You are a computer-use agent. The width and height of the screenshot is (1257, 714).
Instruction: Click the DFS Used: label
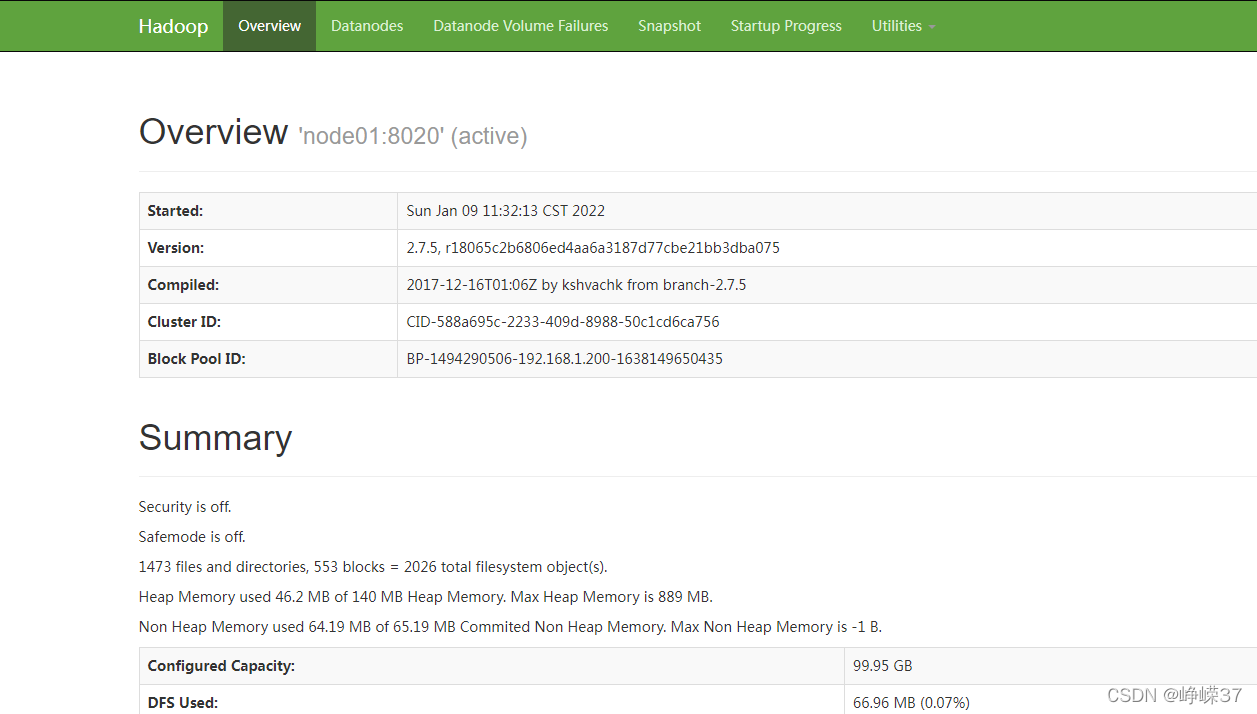182,703
